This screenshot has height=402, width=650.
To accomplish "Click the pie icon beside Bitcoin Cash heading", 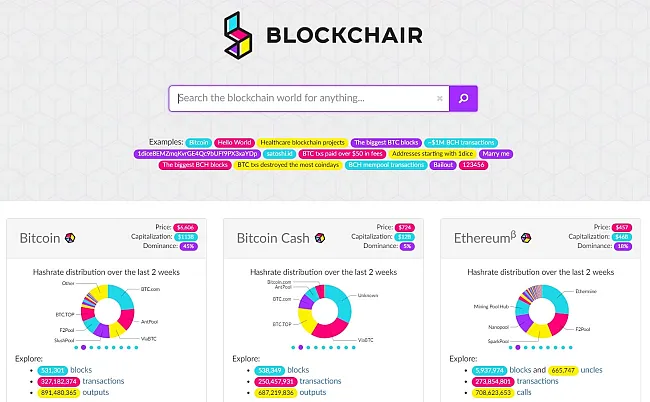I will coord(319,239).
